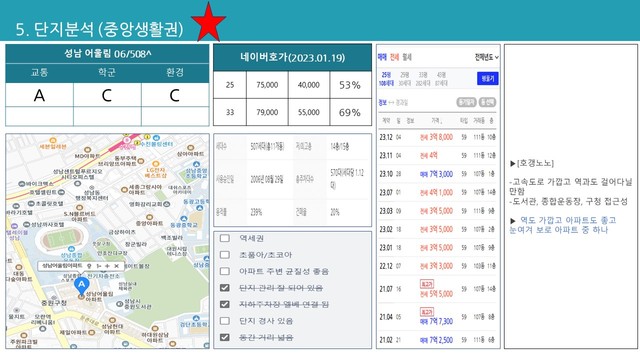Click grade A under 교통 column
Image resolution: width=640 pixels, height=360 pixels.
tap(39, 95)
